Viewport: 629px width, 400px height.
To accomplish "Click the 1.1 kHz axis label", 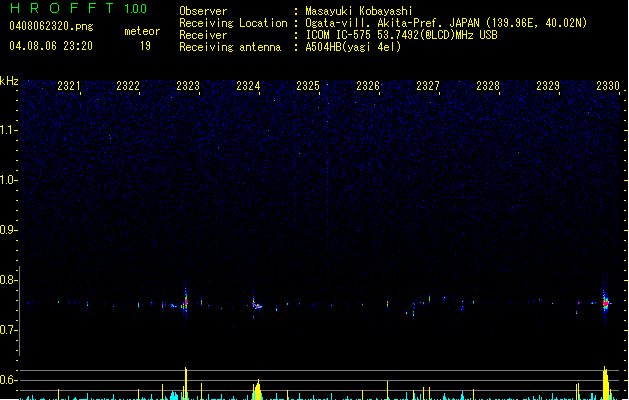I will click(x=8, y=130).
